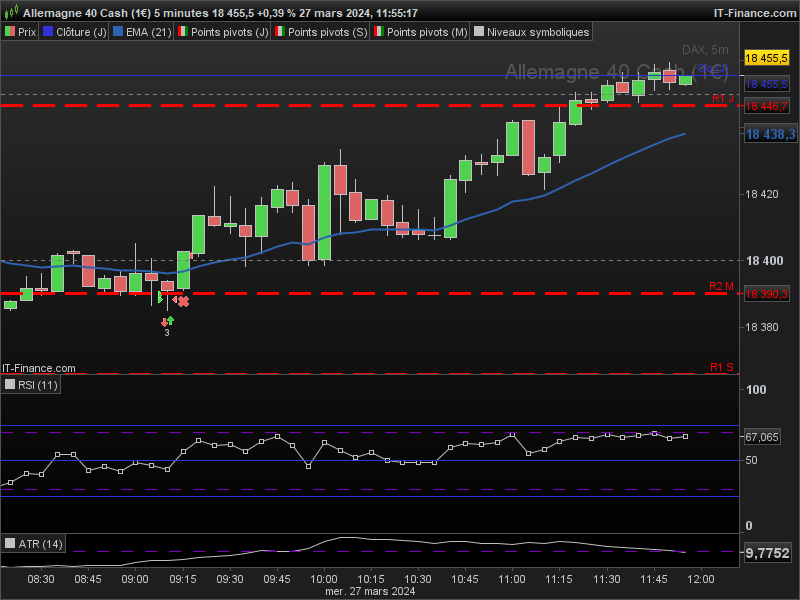Click the Points pivots (S) color swatch
The image size is (800, 600).
point(280,32)
